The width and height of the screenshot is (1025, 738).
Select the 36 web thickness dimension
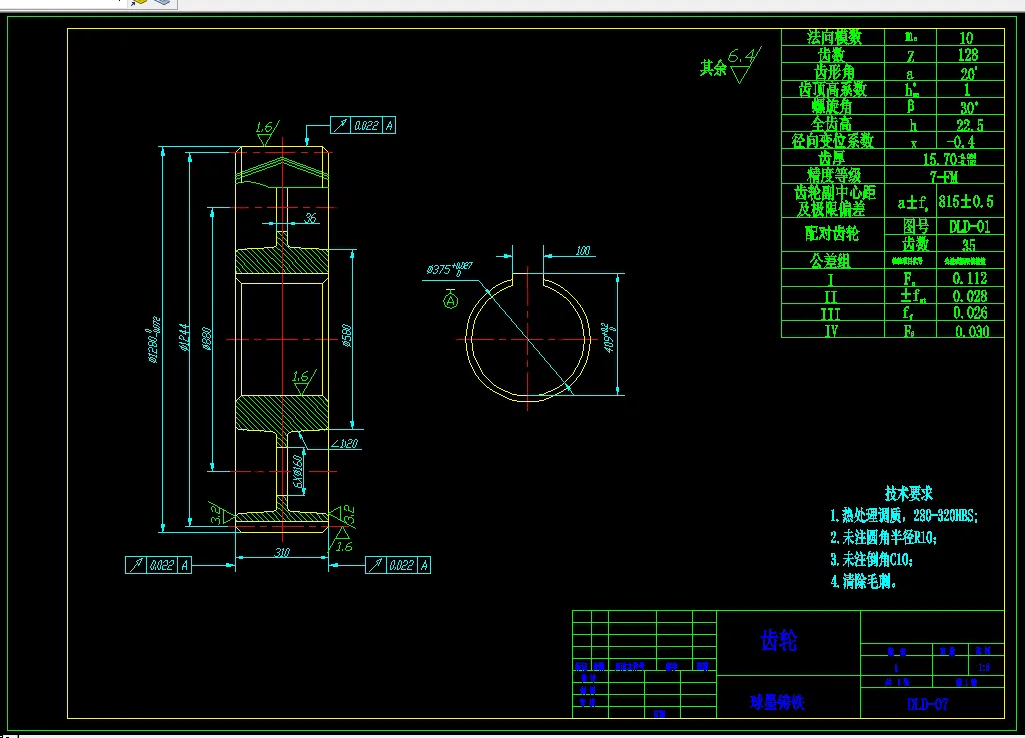311,217
